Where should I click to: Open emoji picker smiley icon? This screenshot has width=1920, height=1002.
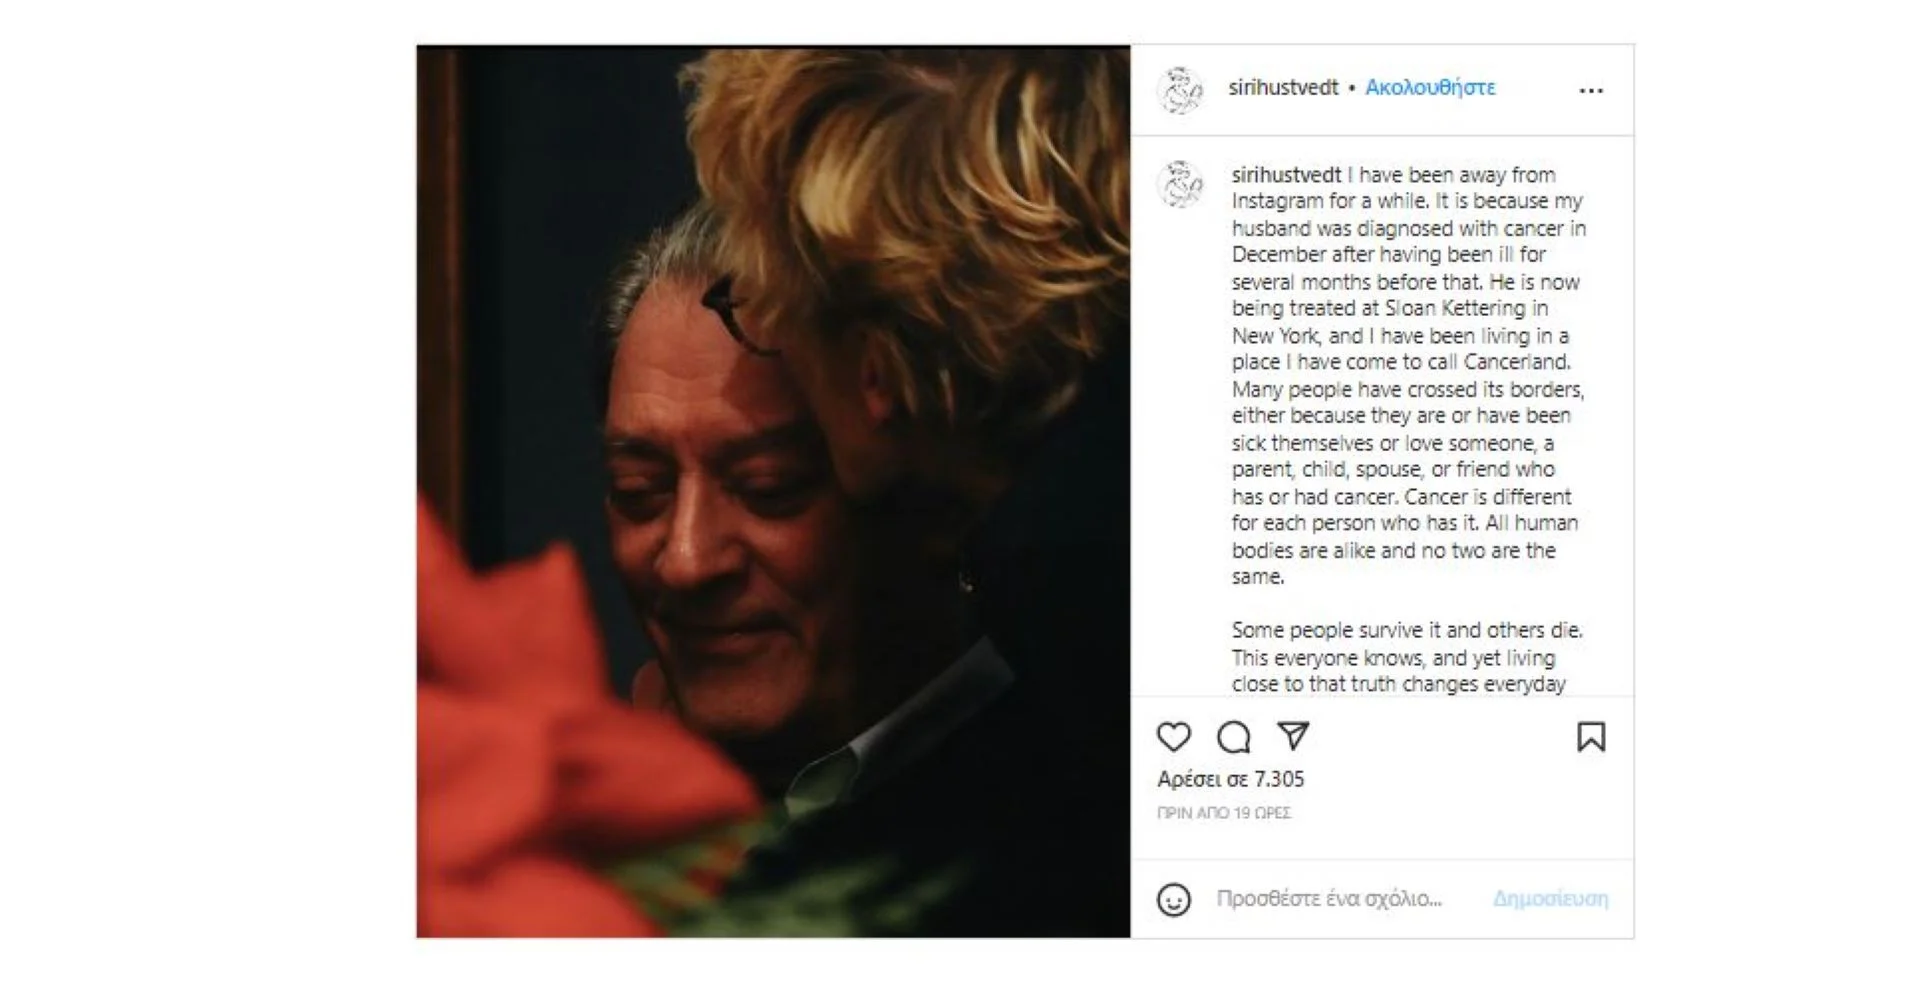pyautogui.click(x=1173, y=899)
